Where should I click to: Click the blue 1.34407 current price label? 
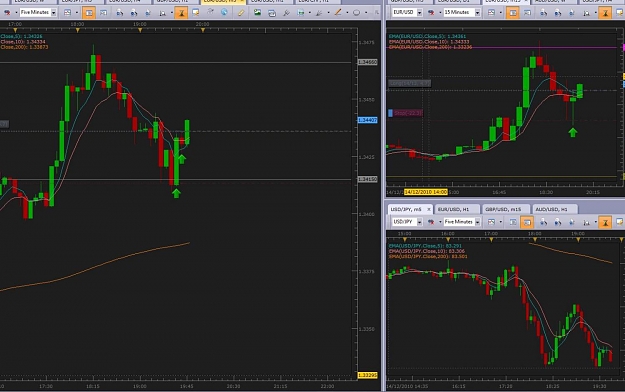(367, 120)
